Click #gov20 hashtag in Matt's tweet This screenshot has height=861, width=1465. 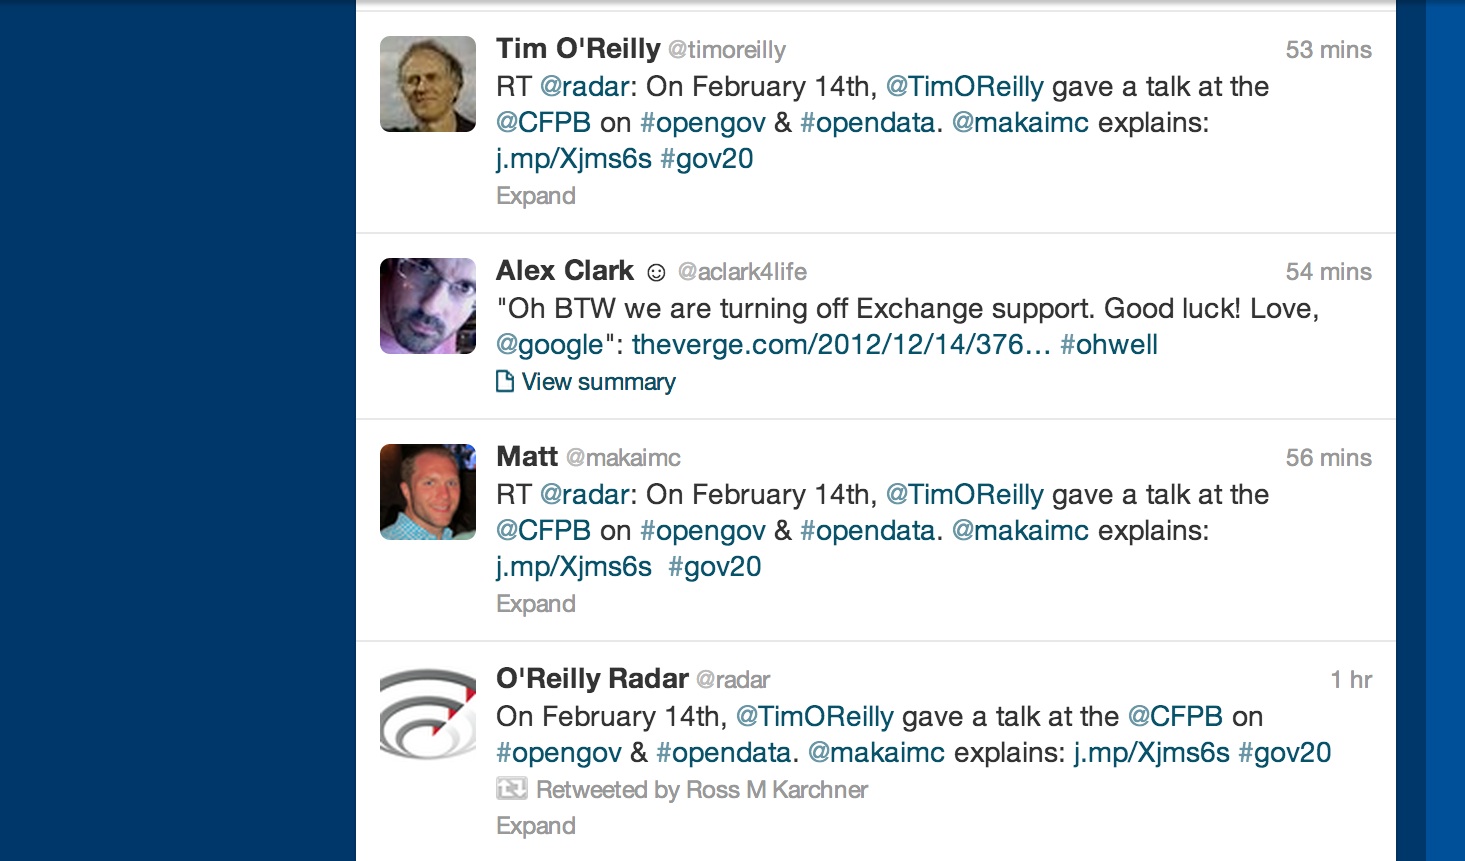[715, 567]
